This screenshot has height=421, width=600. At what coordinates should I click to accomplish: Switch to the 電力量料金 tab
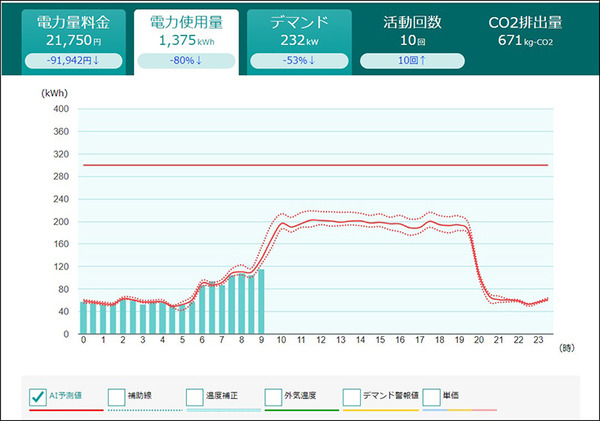[x=66, y=31]
